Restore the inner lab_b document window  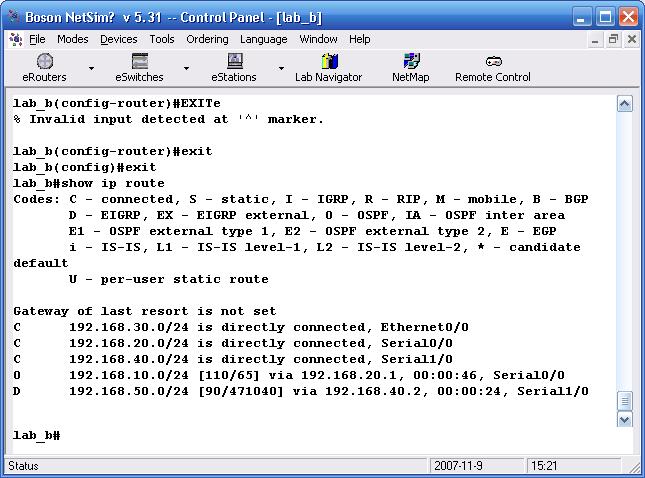[613, 39]
